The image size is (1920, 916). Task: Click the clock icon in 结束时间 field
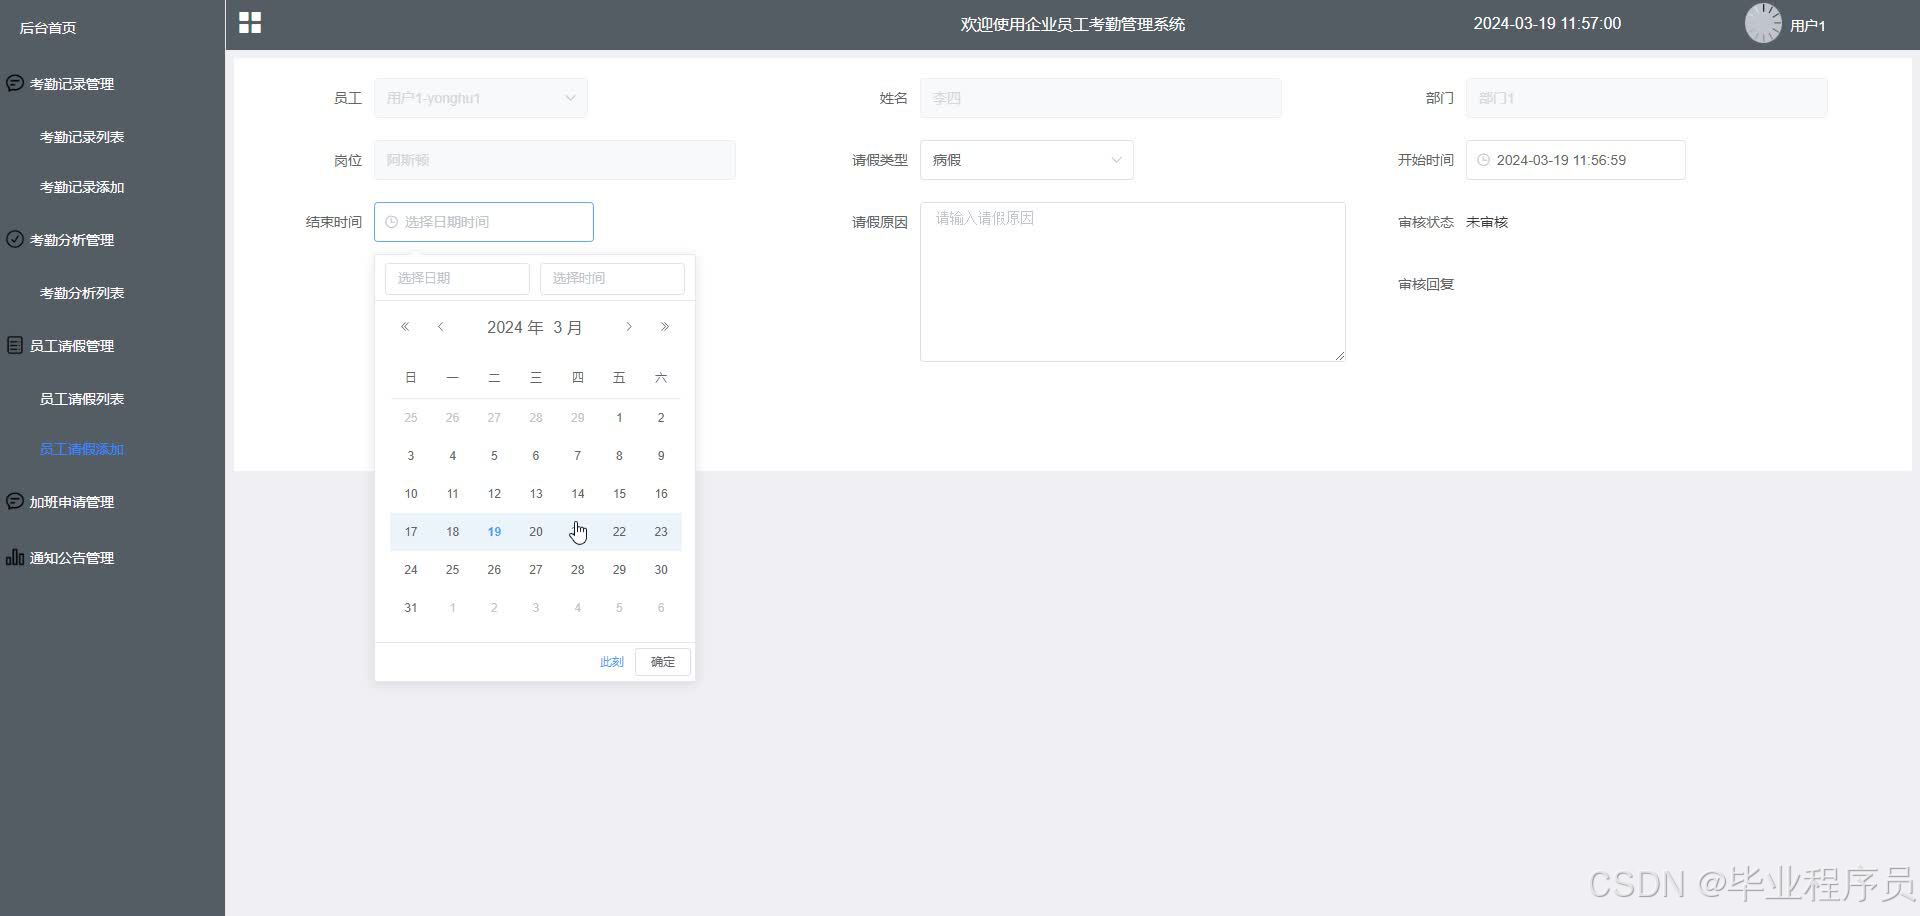pyautogui.click(x=392, y=222)
